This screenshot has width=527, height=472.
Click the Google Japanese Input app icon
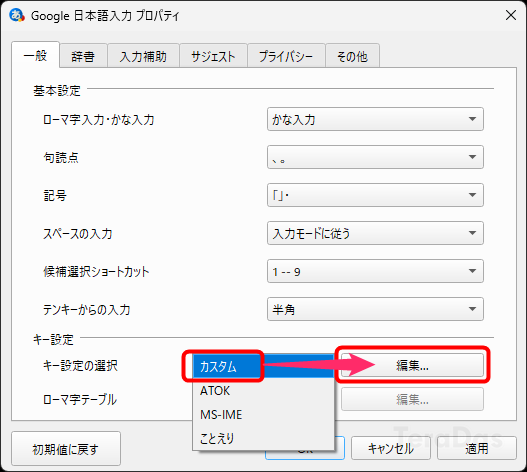point(17,15)
